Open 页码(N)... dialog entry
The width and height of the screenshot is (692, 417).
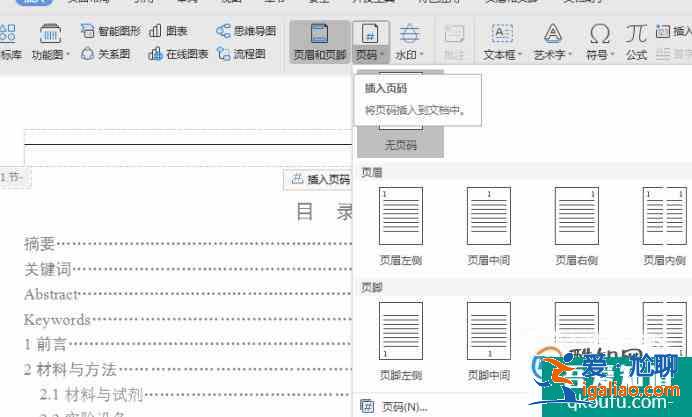[x=394, y=406]
